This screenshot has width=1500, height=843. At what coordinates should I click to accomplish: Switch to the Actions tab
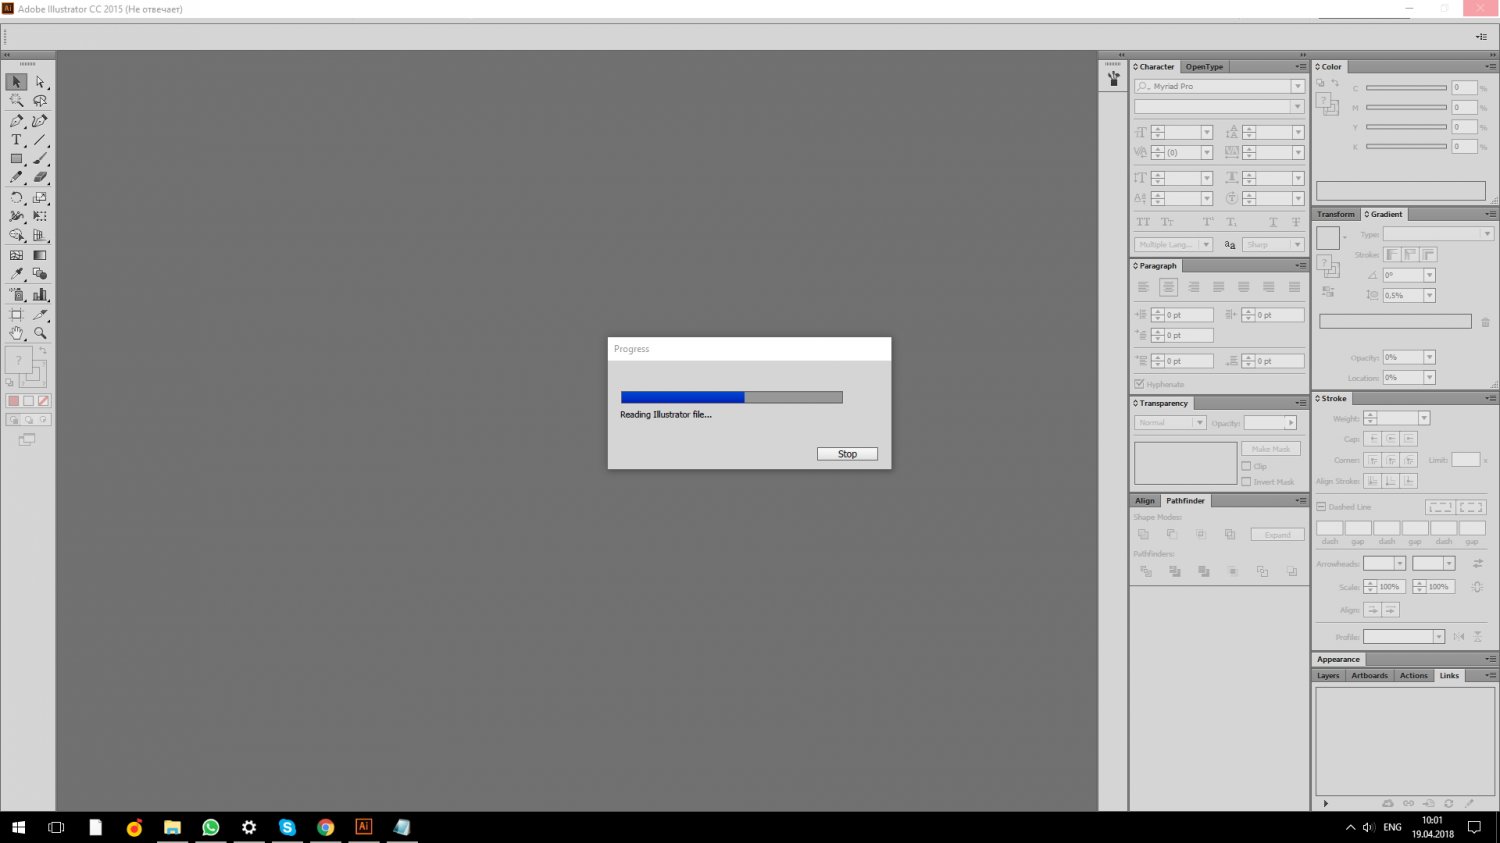coord(1414,676)
